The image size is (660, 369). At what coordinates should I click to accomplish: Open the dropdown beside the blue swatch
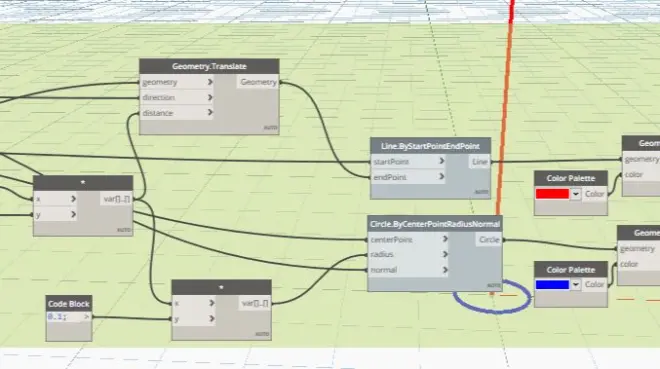(575, 285)
